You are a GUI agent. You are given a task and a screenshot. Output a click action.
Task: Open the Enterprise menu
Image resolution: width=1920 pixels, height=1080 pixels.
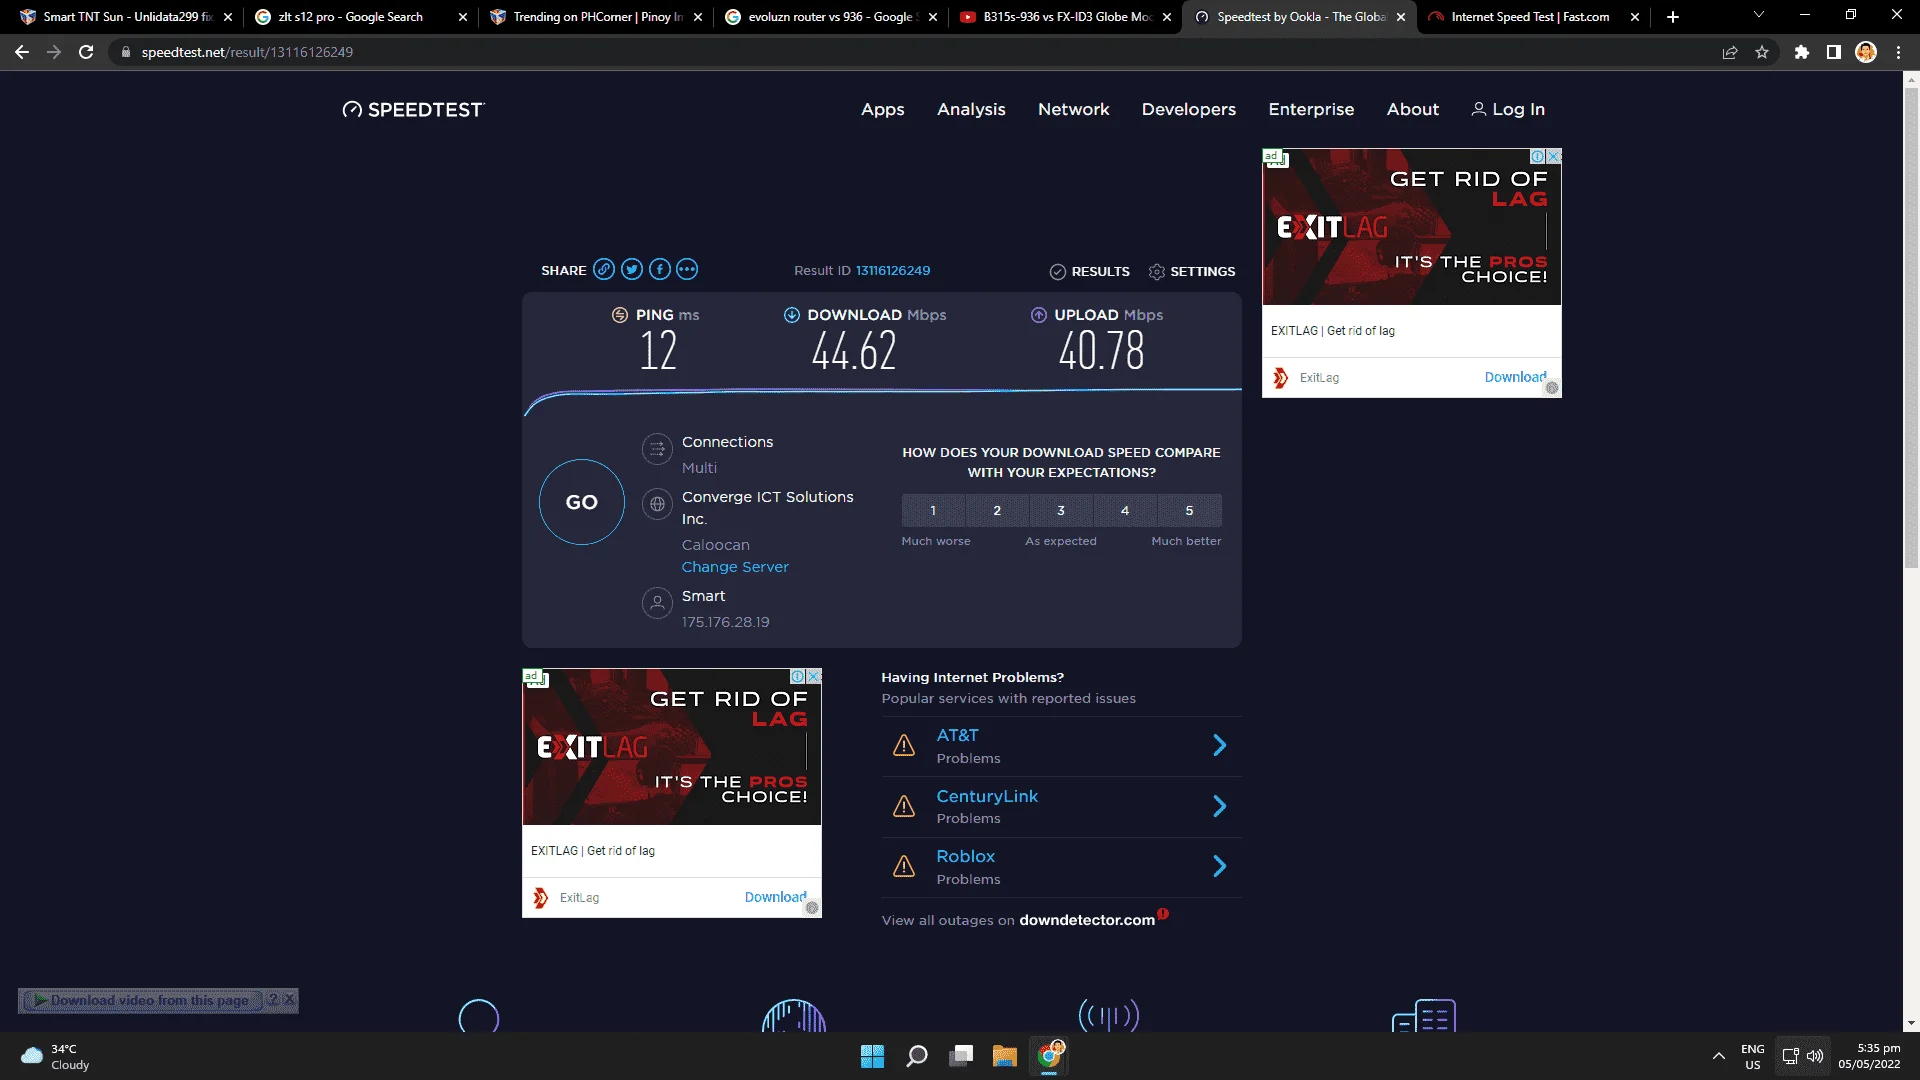pos(1311,110)
